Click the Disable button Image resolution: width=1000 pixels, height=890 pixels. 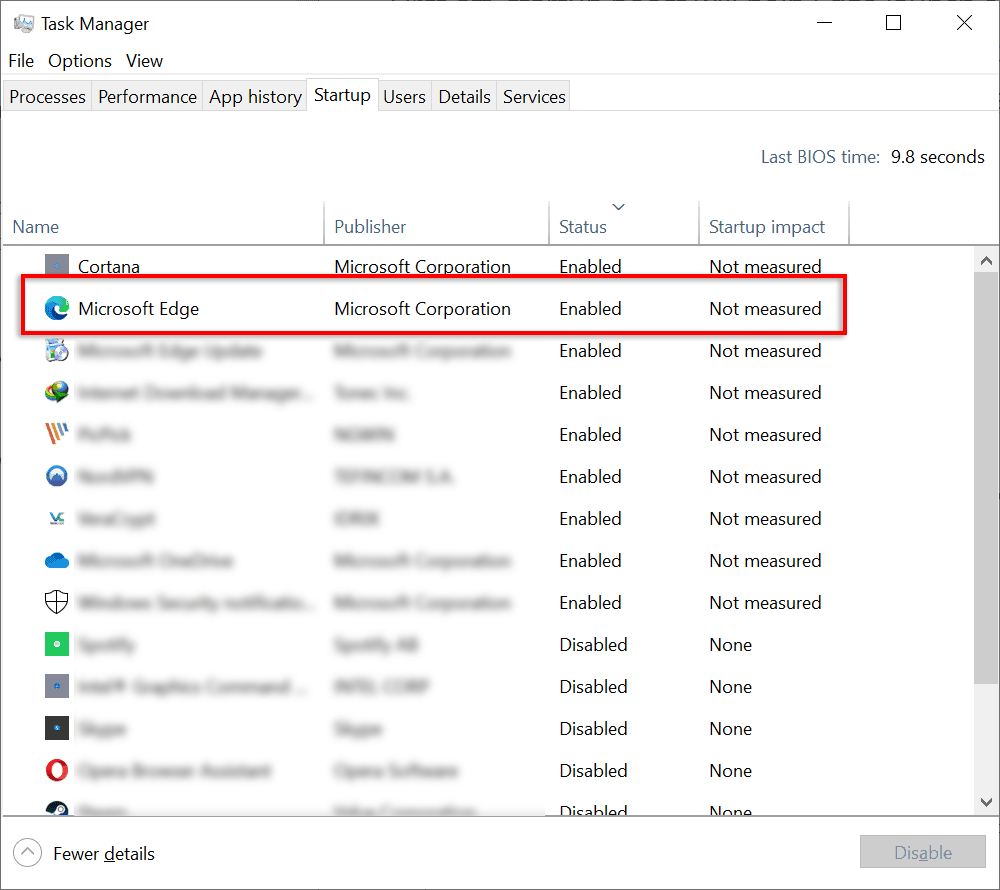(922, 852)
